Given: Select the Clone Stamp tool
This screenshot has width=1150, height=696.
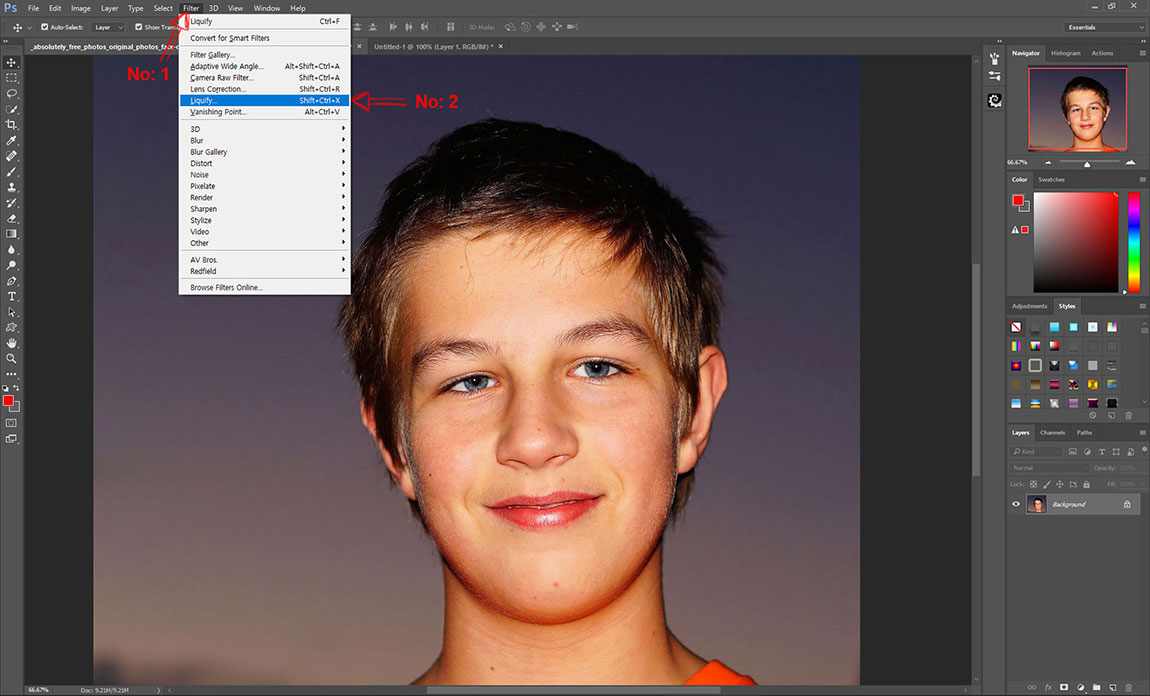Looking at the screenshot, I should (11, 187).
